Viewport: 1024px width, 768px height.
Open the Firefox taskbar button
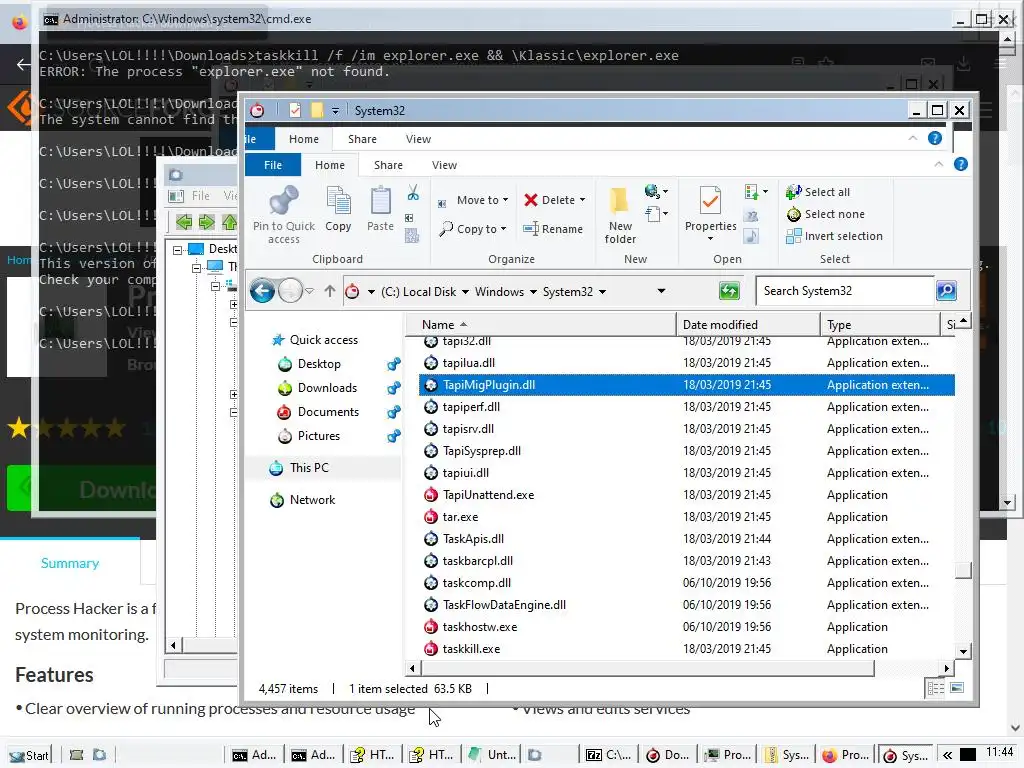(846, 755)
